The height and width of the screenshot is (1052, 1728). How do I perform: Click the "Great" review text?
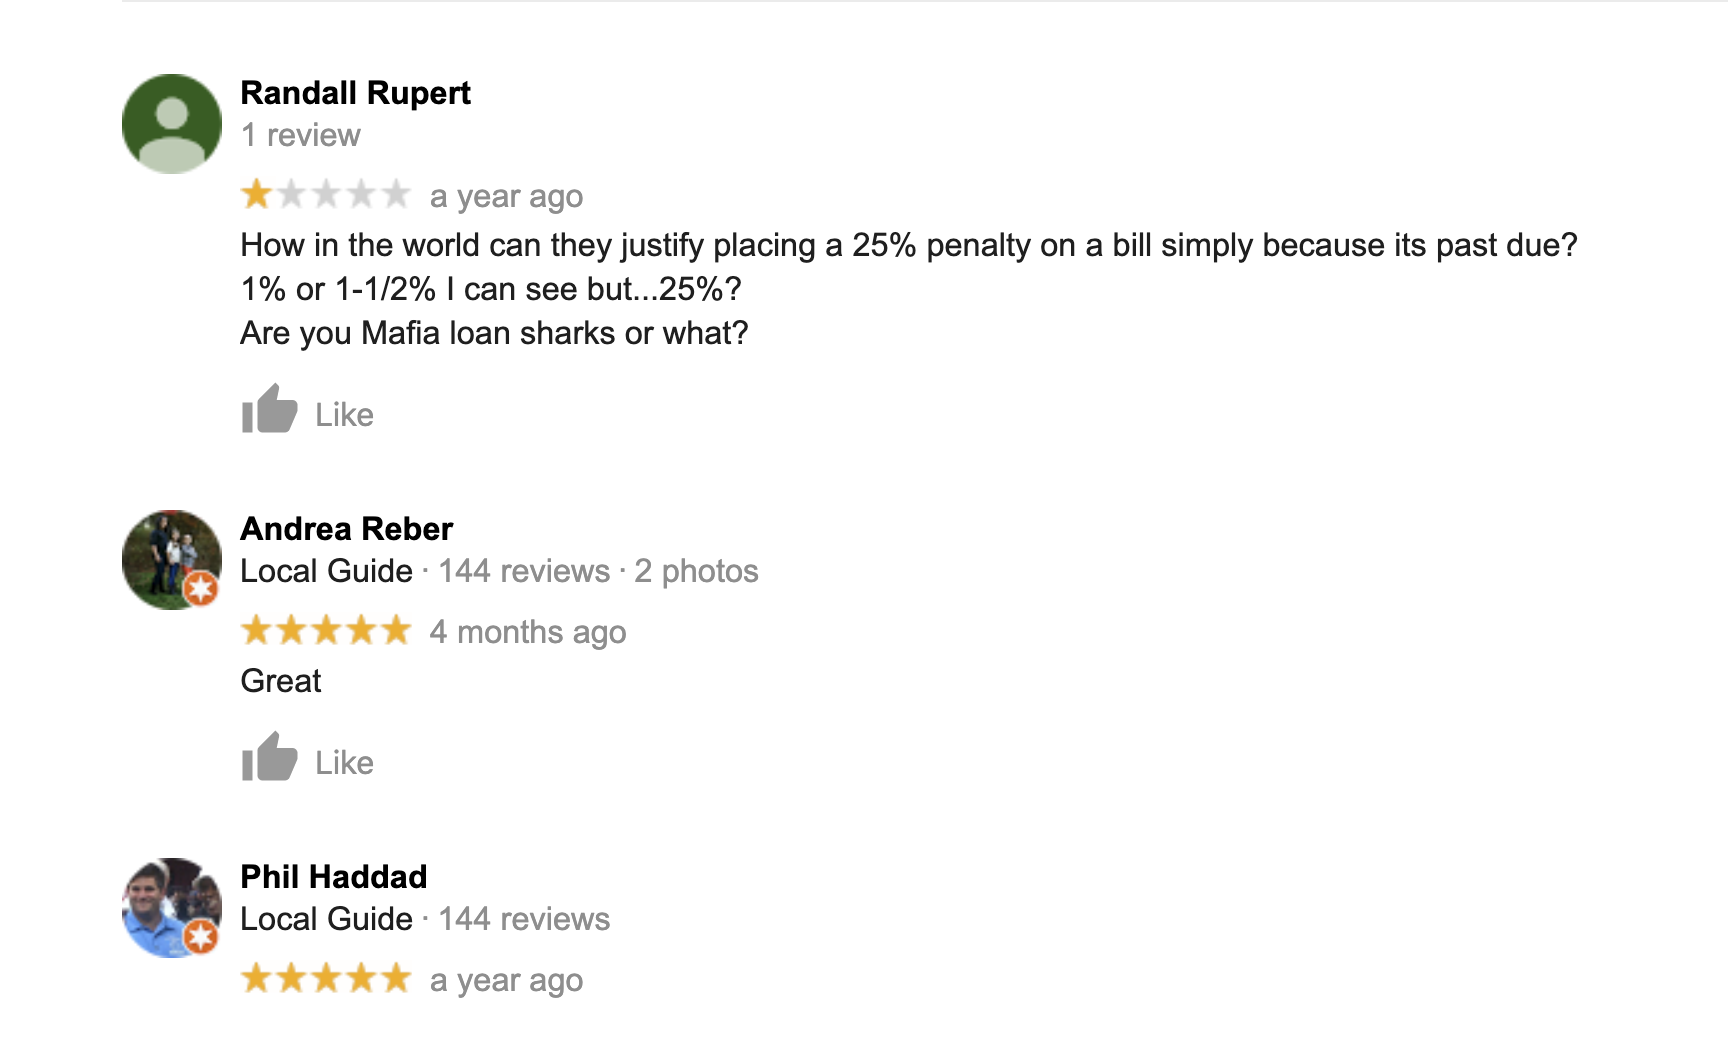click(281, 681)
